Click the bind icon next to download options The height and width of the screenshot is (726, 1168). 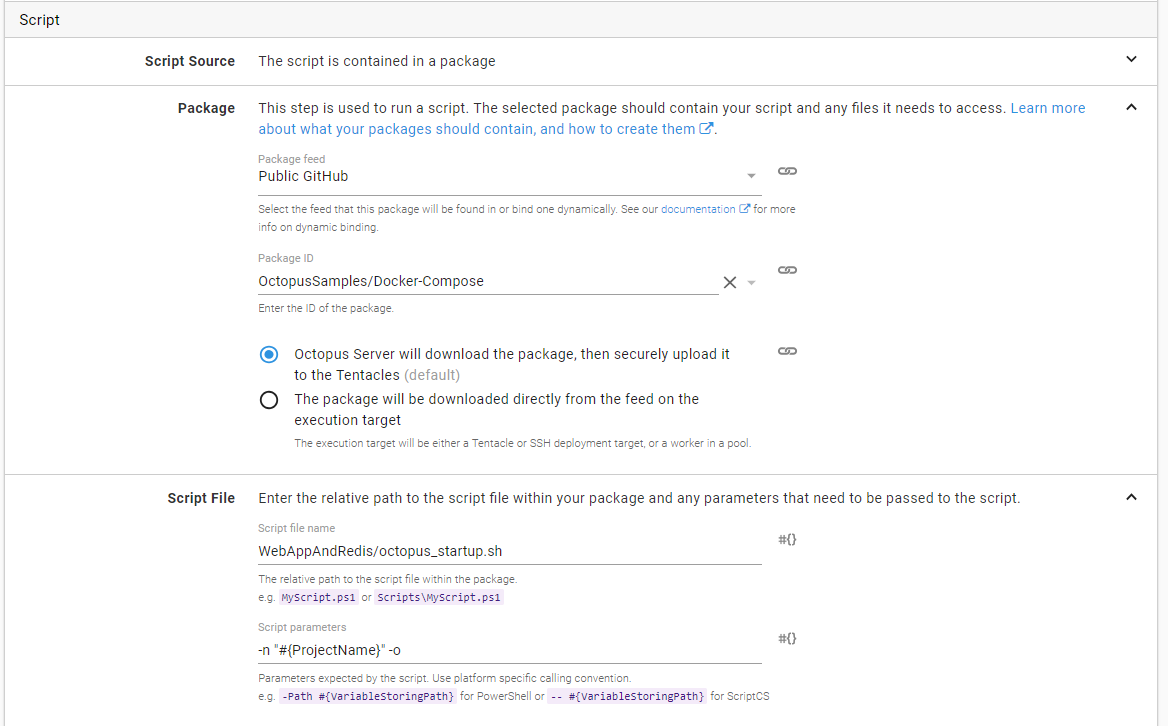pyautogui.click(x=787, y=351)
